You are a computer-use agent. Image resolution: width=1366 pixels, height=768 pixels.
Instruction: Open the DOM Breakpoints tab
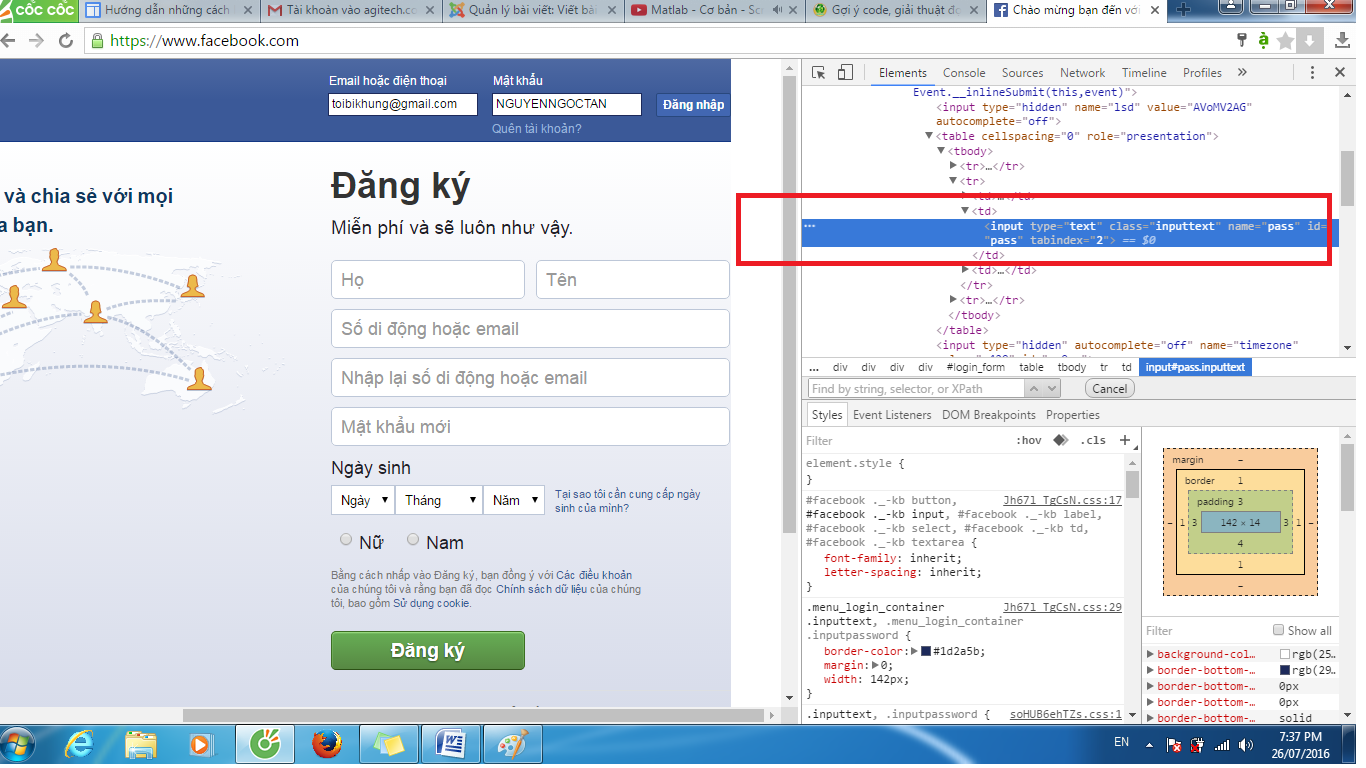[x=989, y=415]
